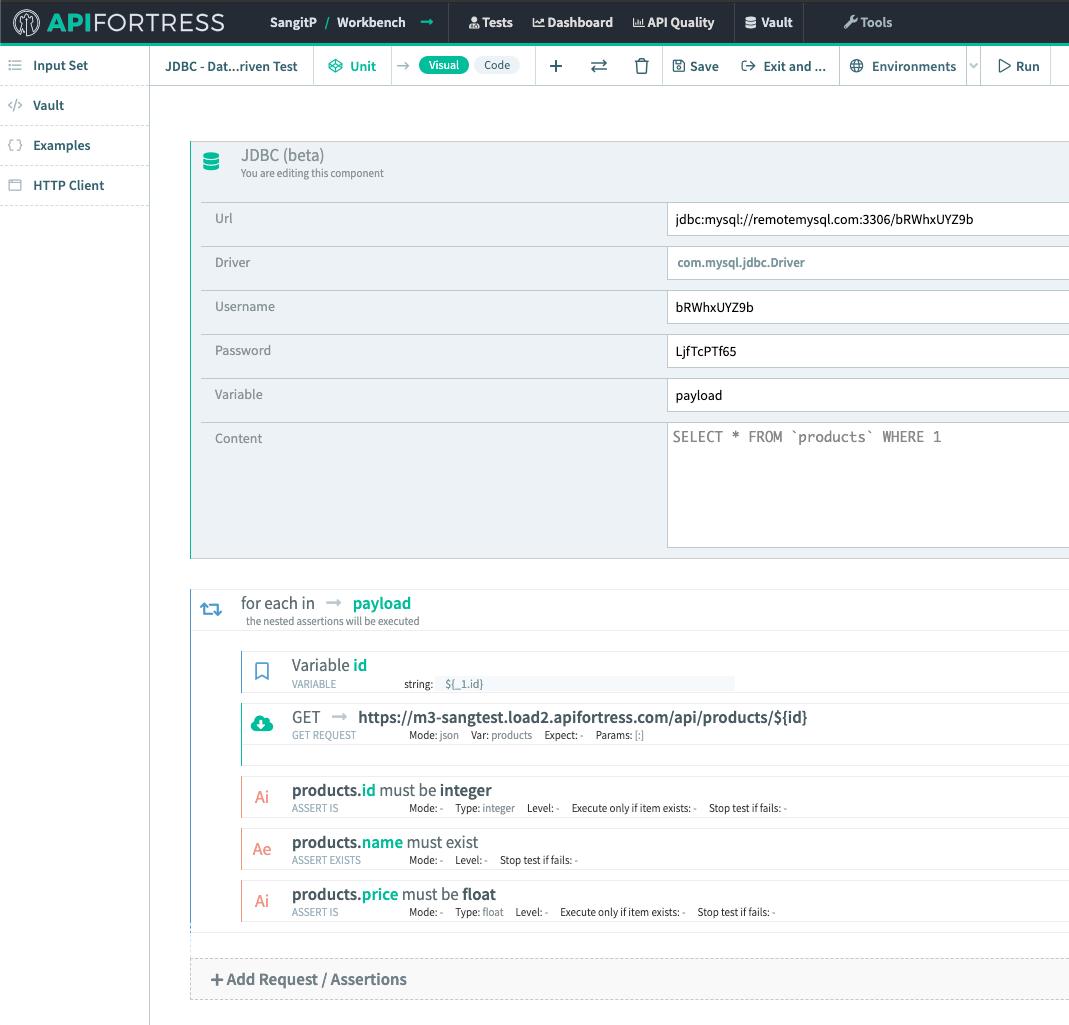Open the Environments dropdown arrow
The width and height of the screenshot is (1069, 1025).
pos(972,65)
